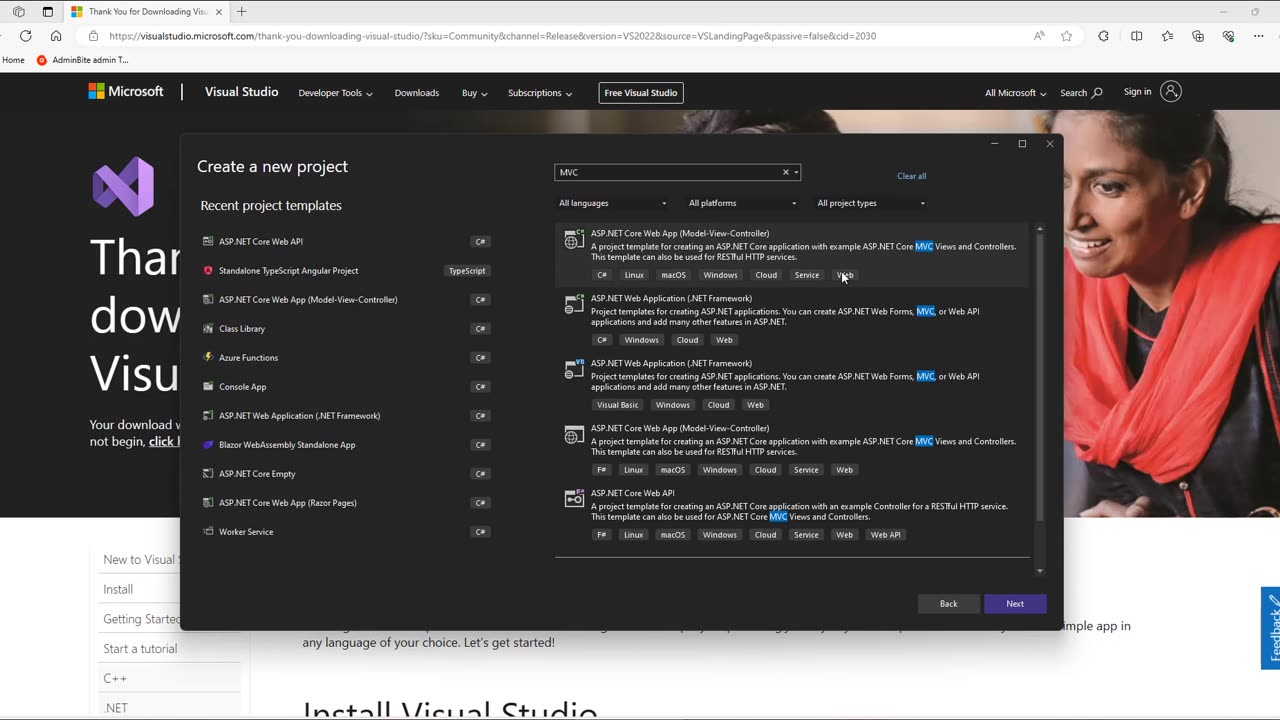
Task: Expand the search box history dropdown arrow
Action: [796, 172]
